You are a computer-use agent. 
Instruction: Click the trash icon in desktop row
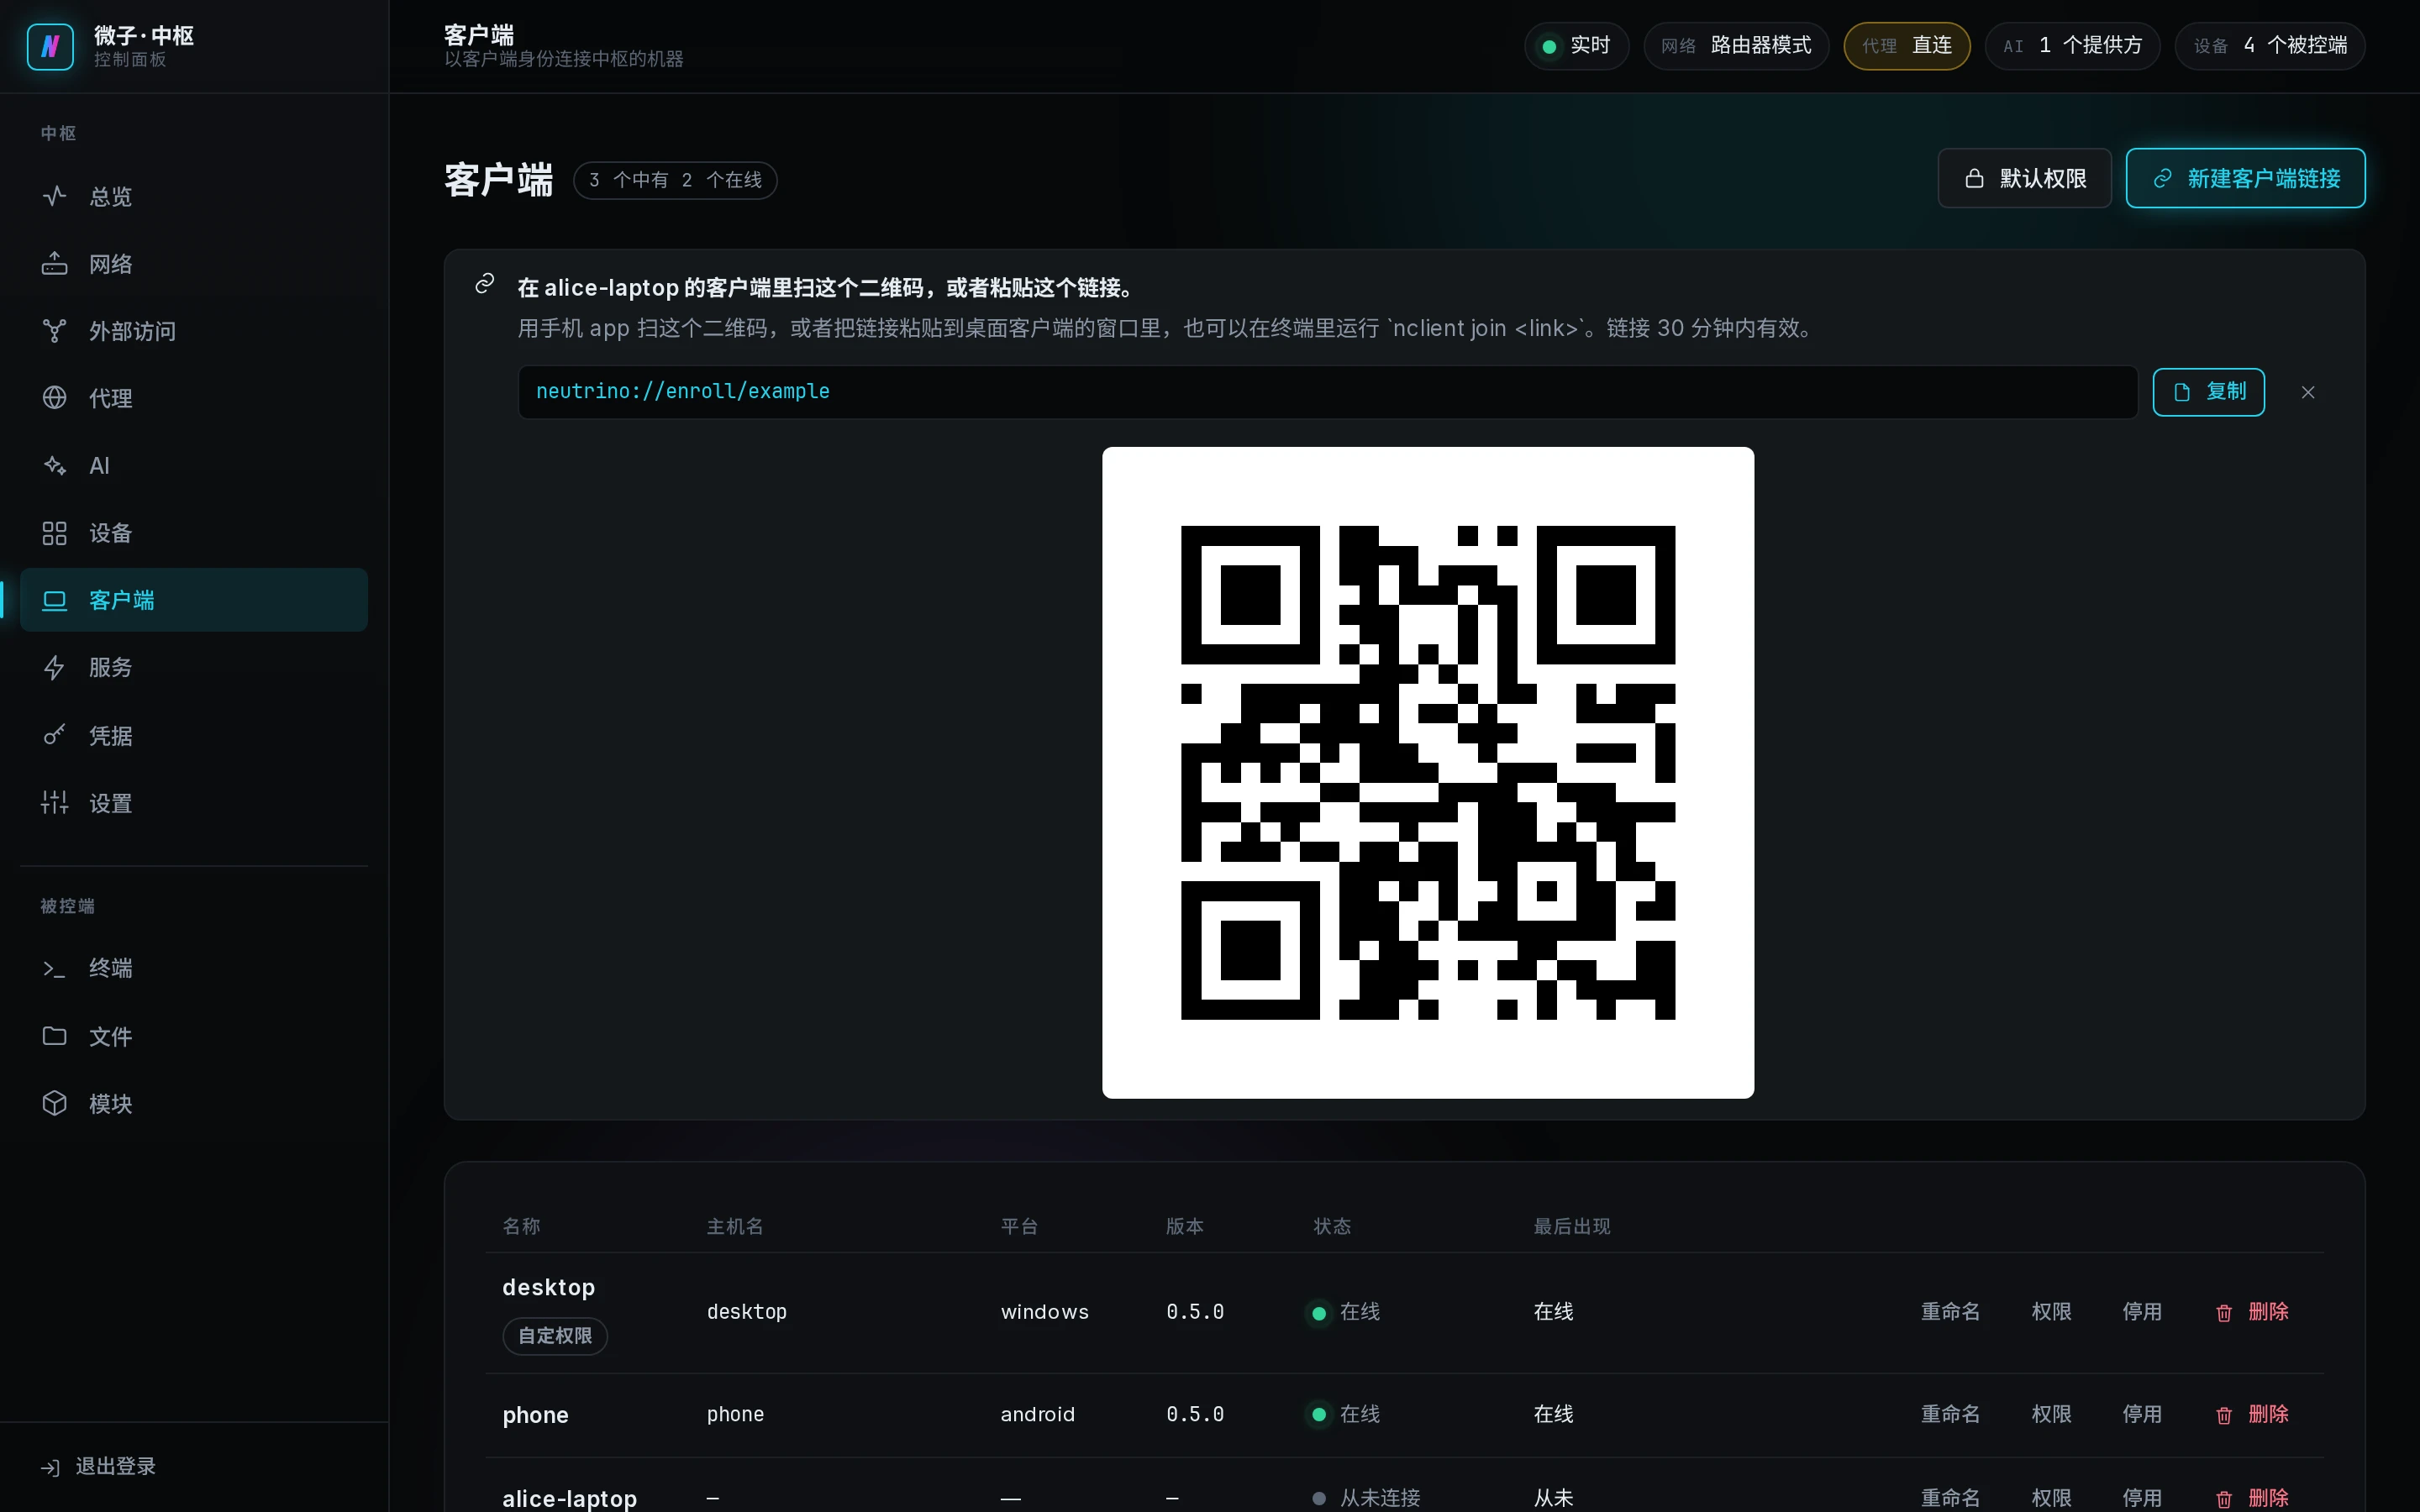[2224, 1313]
